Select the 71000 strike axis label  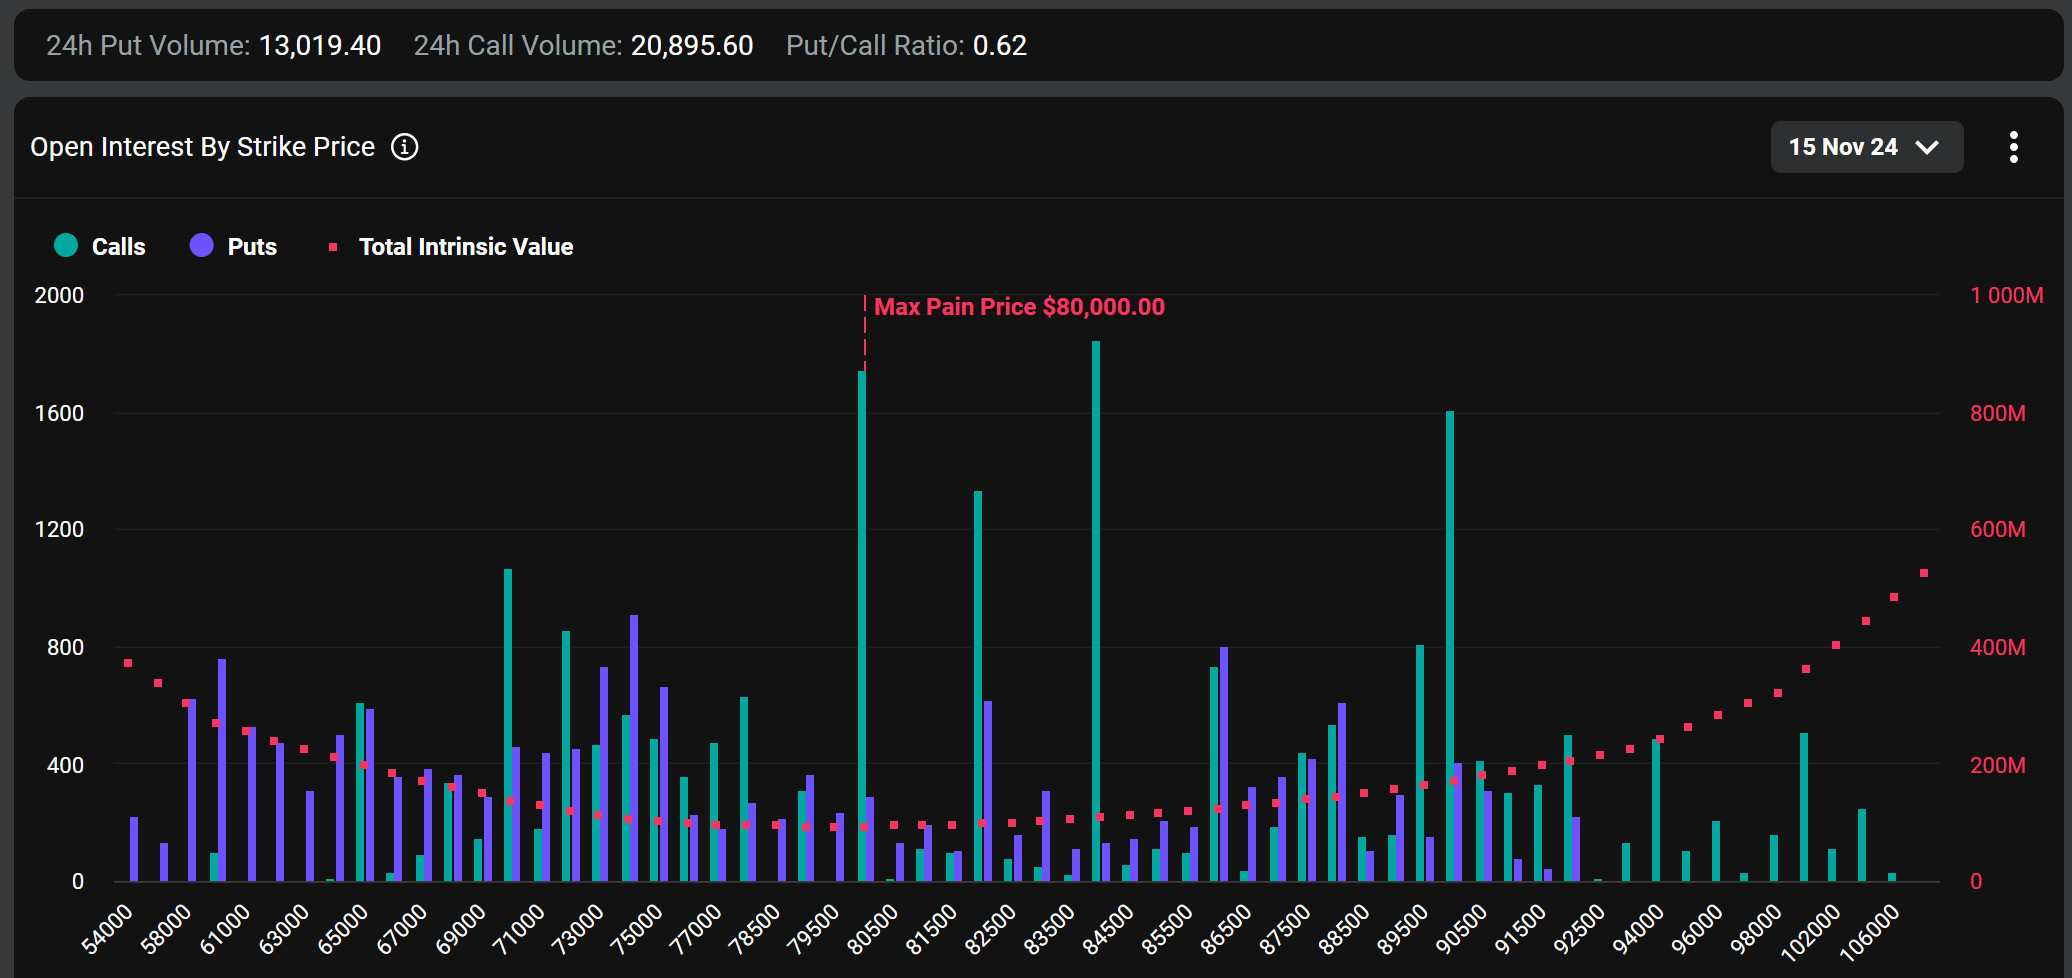click(520, 929)
